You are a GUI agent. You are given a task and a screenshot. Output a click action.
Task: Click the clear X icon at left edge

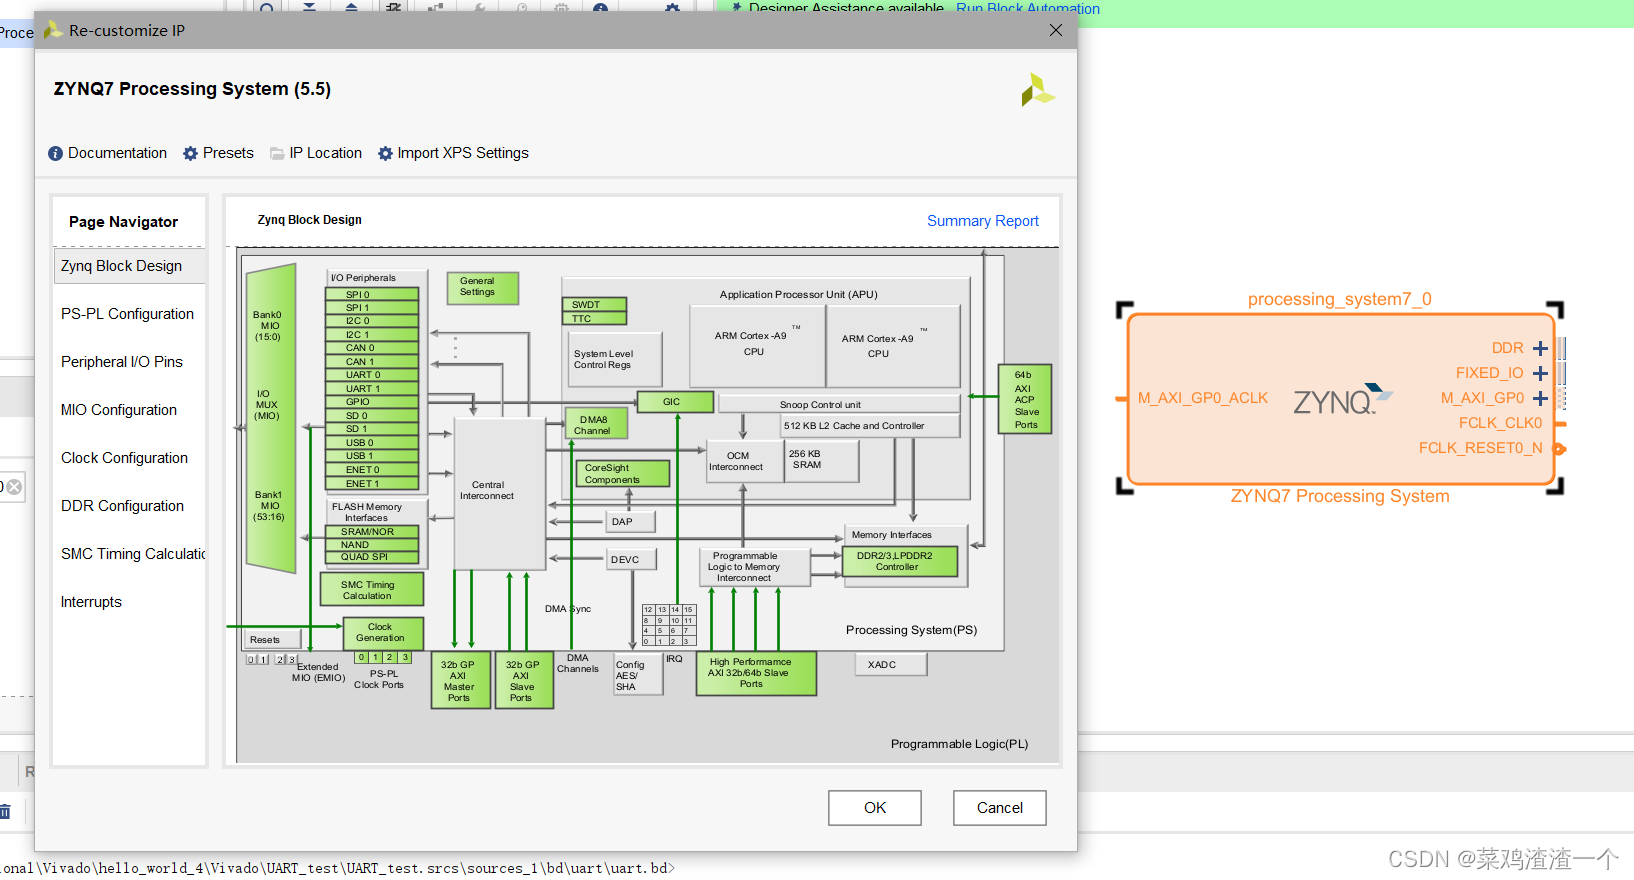point(14,487)
